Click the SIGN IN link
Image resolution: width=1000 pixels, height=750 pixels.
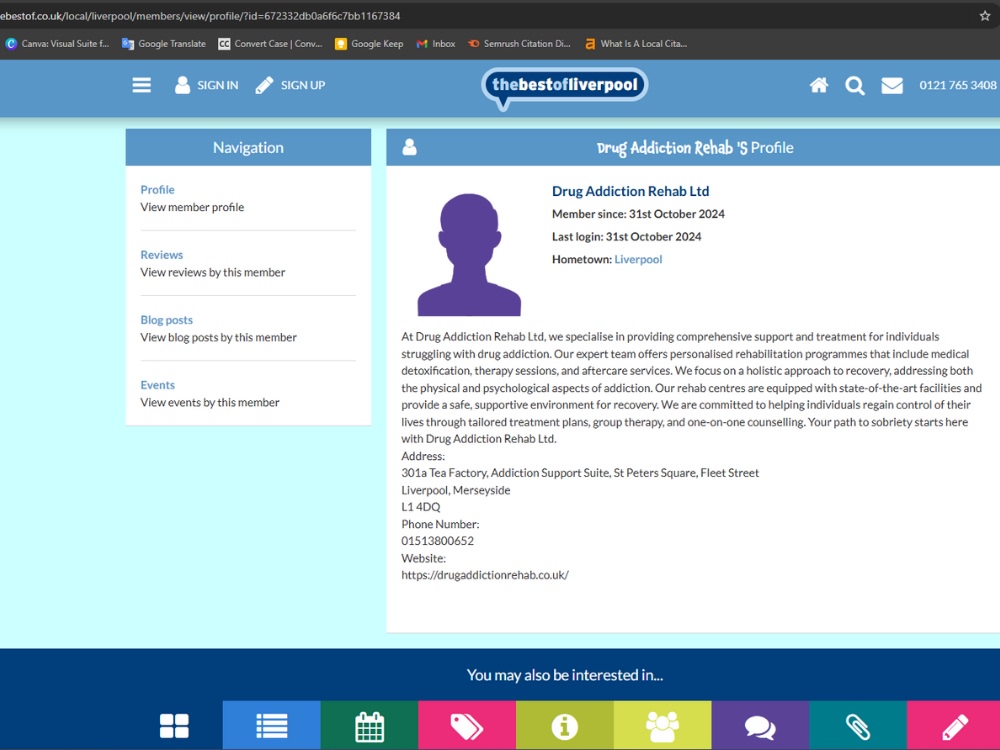[217, 85]
